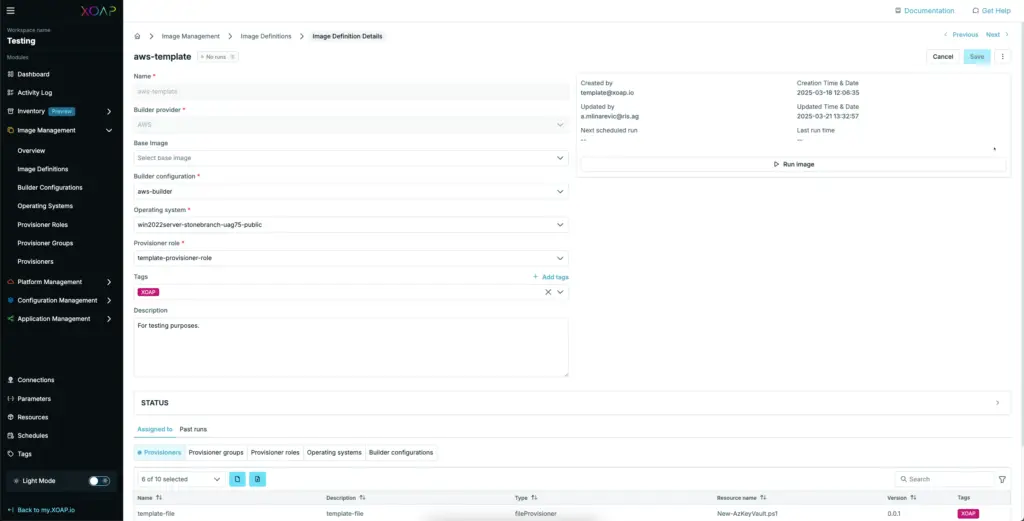
Task: Click into the Description text area
Action: coord(350,347)
